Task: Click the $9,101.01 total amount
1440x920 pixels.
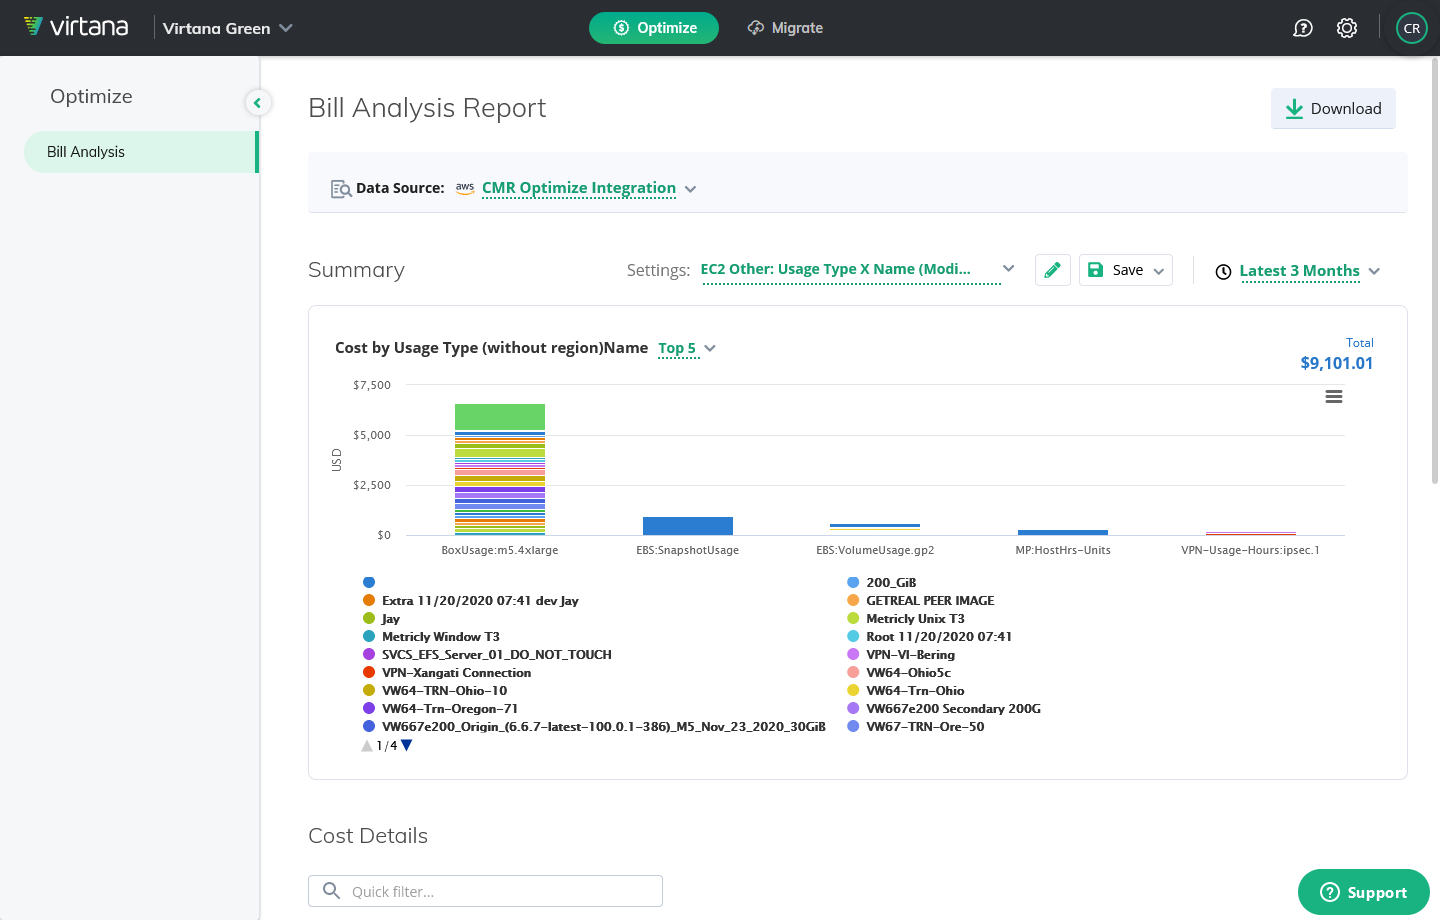Action: coord(1336,363)
